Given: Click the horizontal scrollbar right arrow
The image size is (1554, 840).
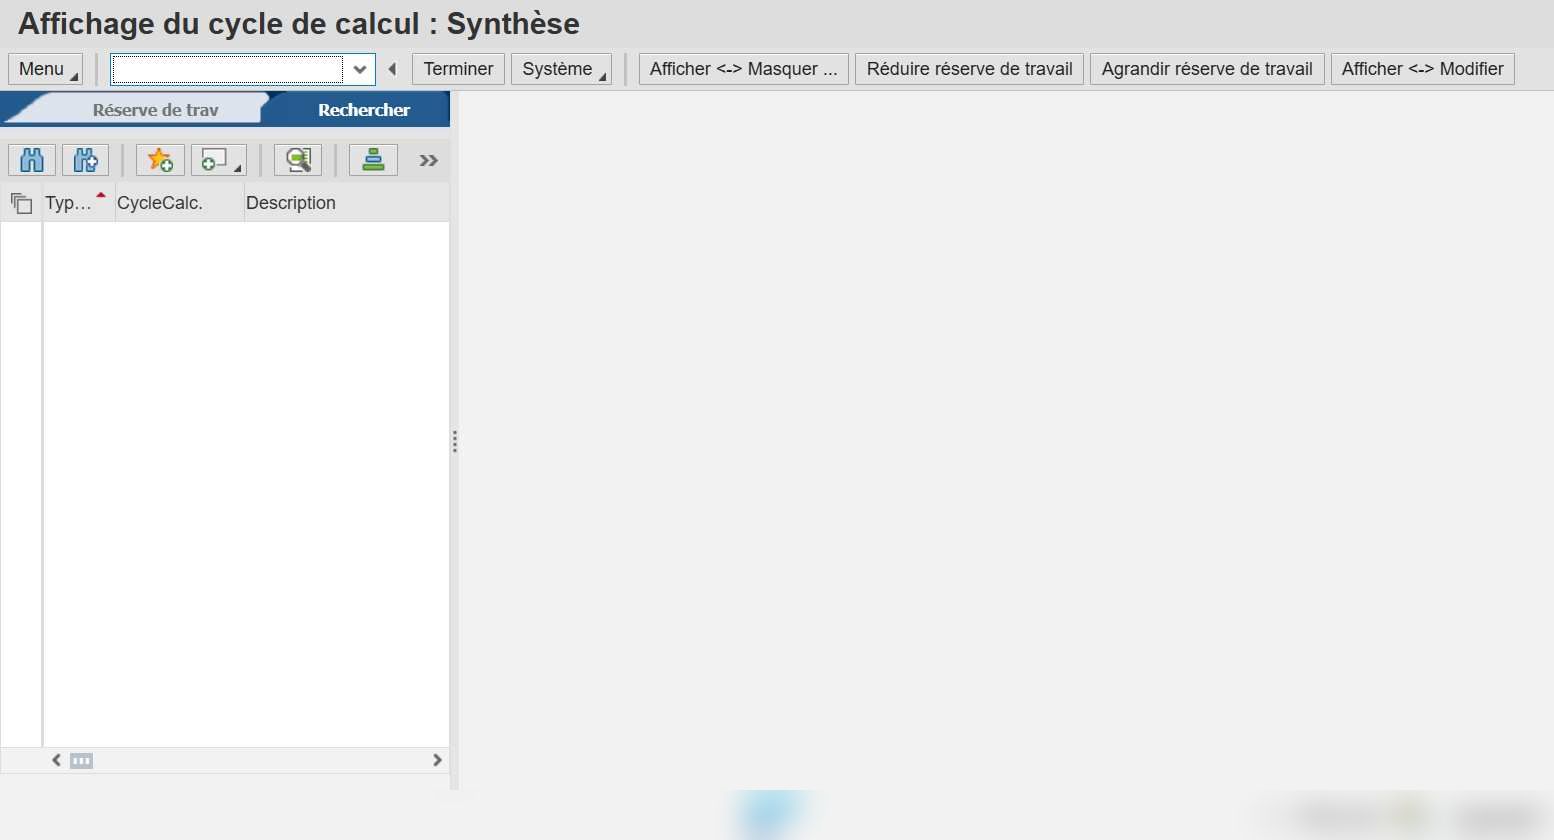Looking at the screenshot, I should pos(437,760).
